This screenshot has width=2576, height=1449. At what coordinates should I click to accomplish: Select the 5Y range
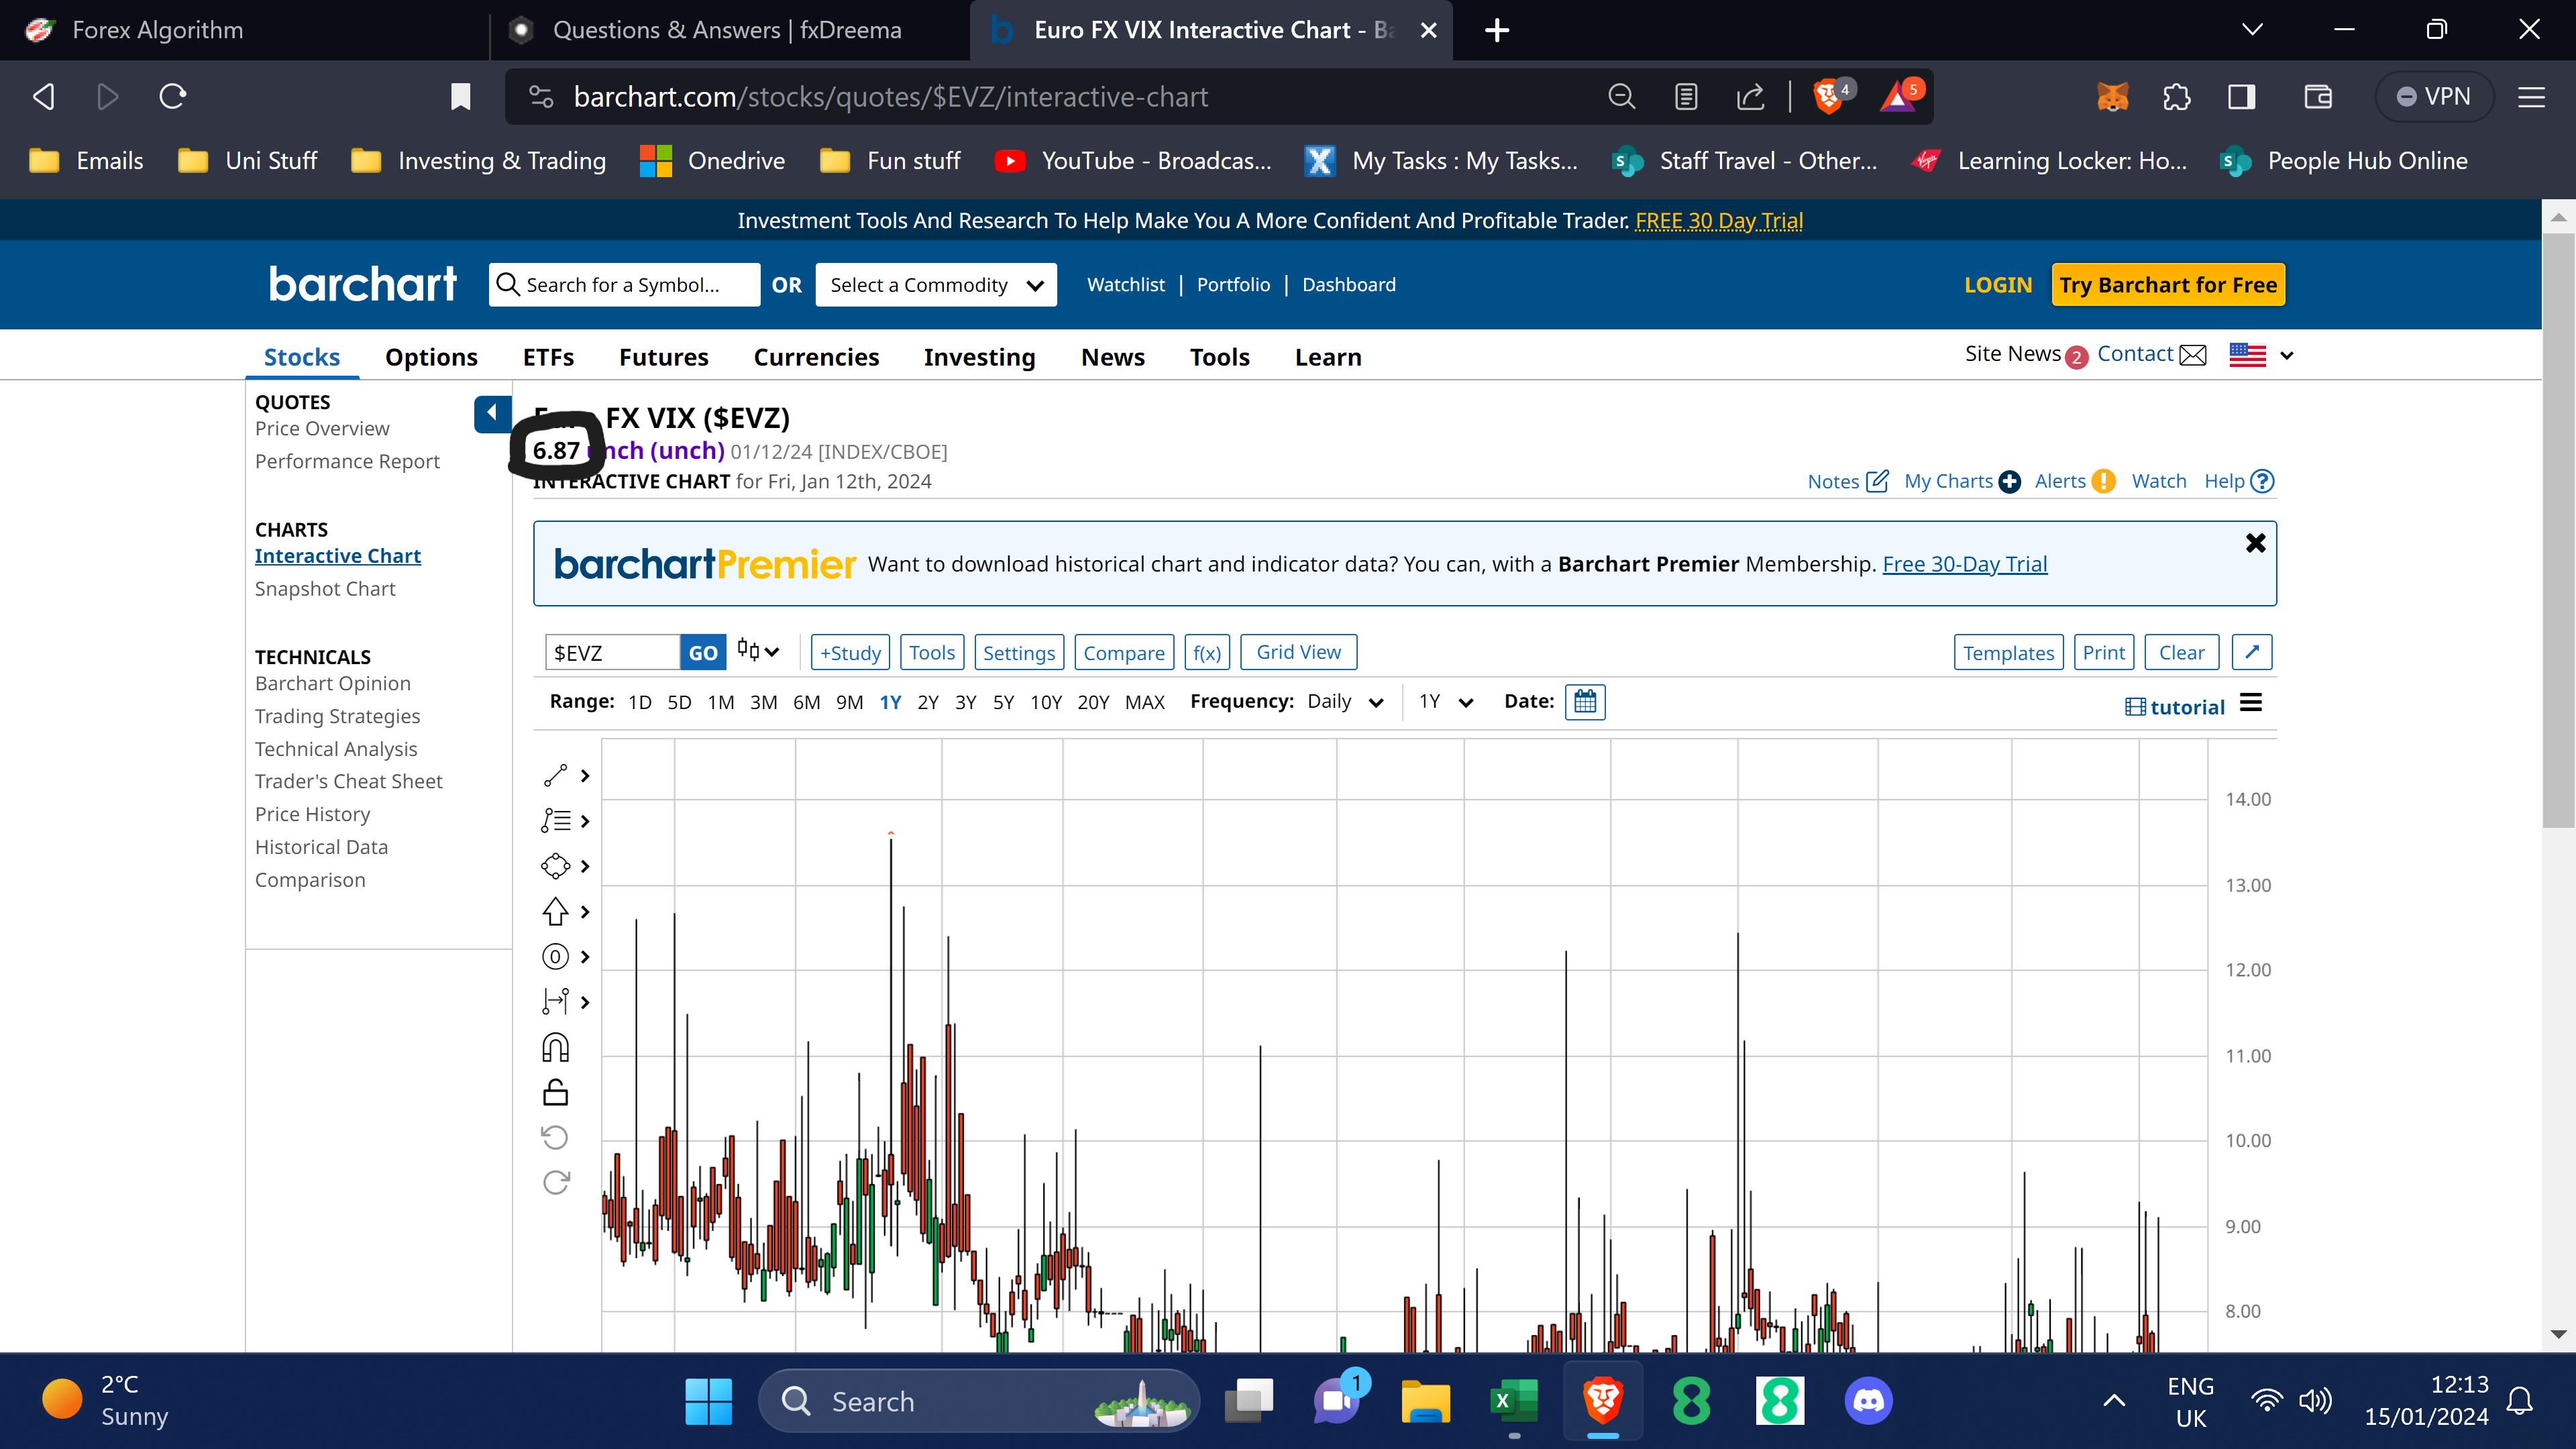point(1003,702)
